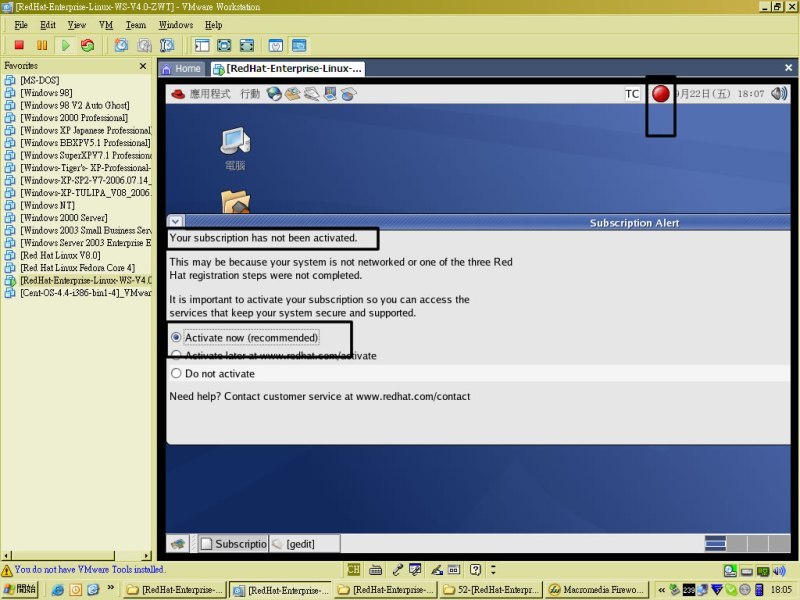Click the date and time clock in the GNOME panel

pos(720,94)
